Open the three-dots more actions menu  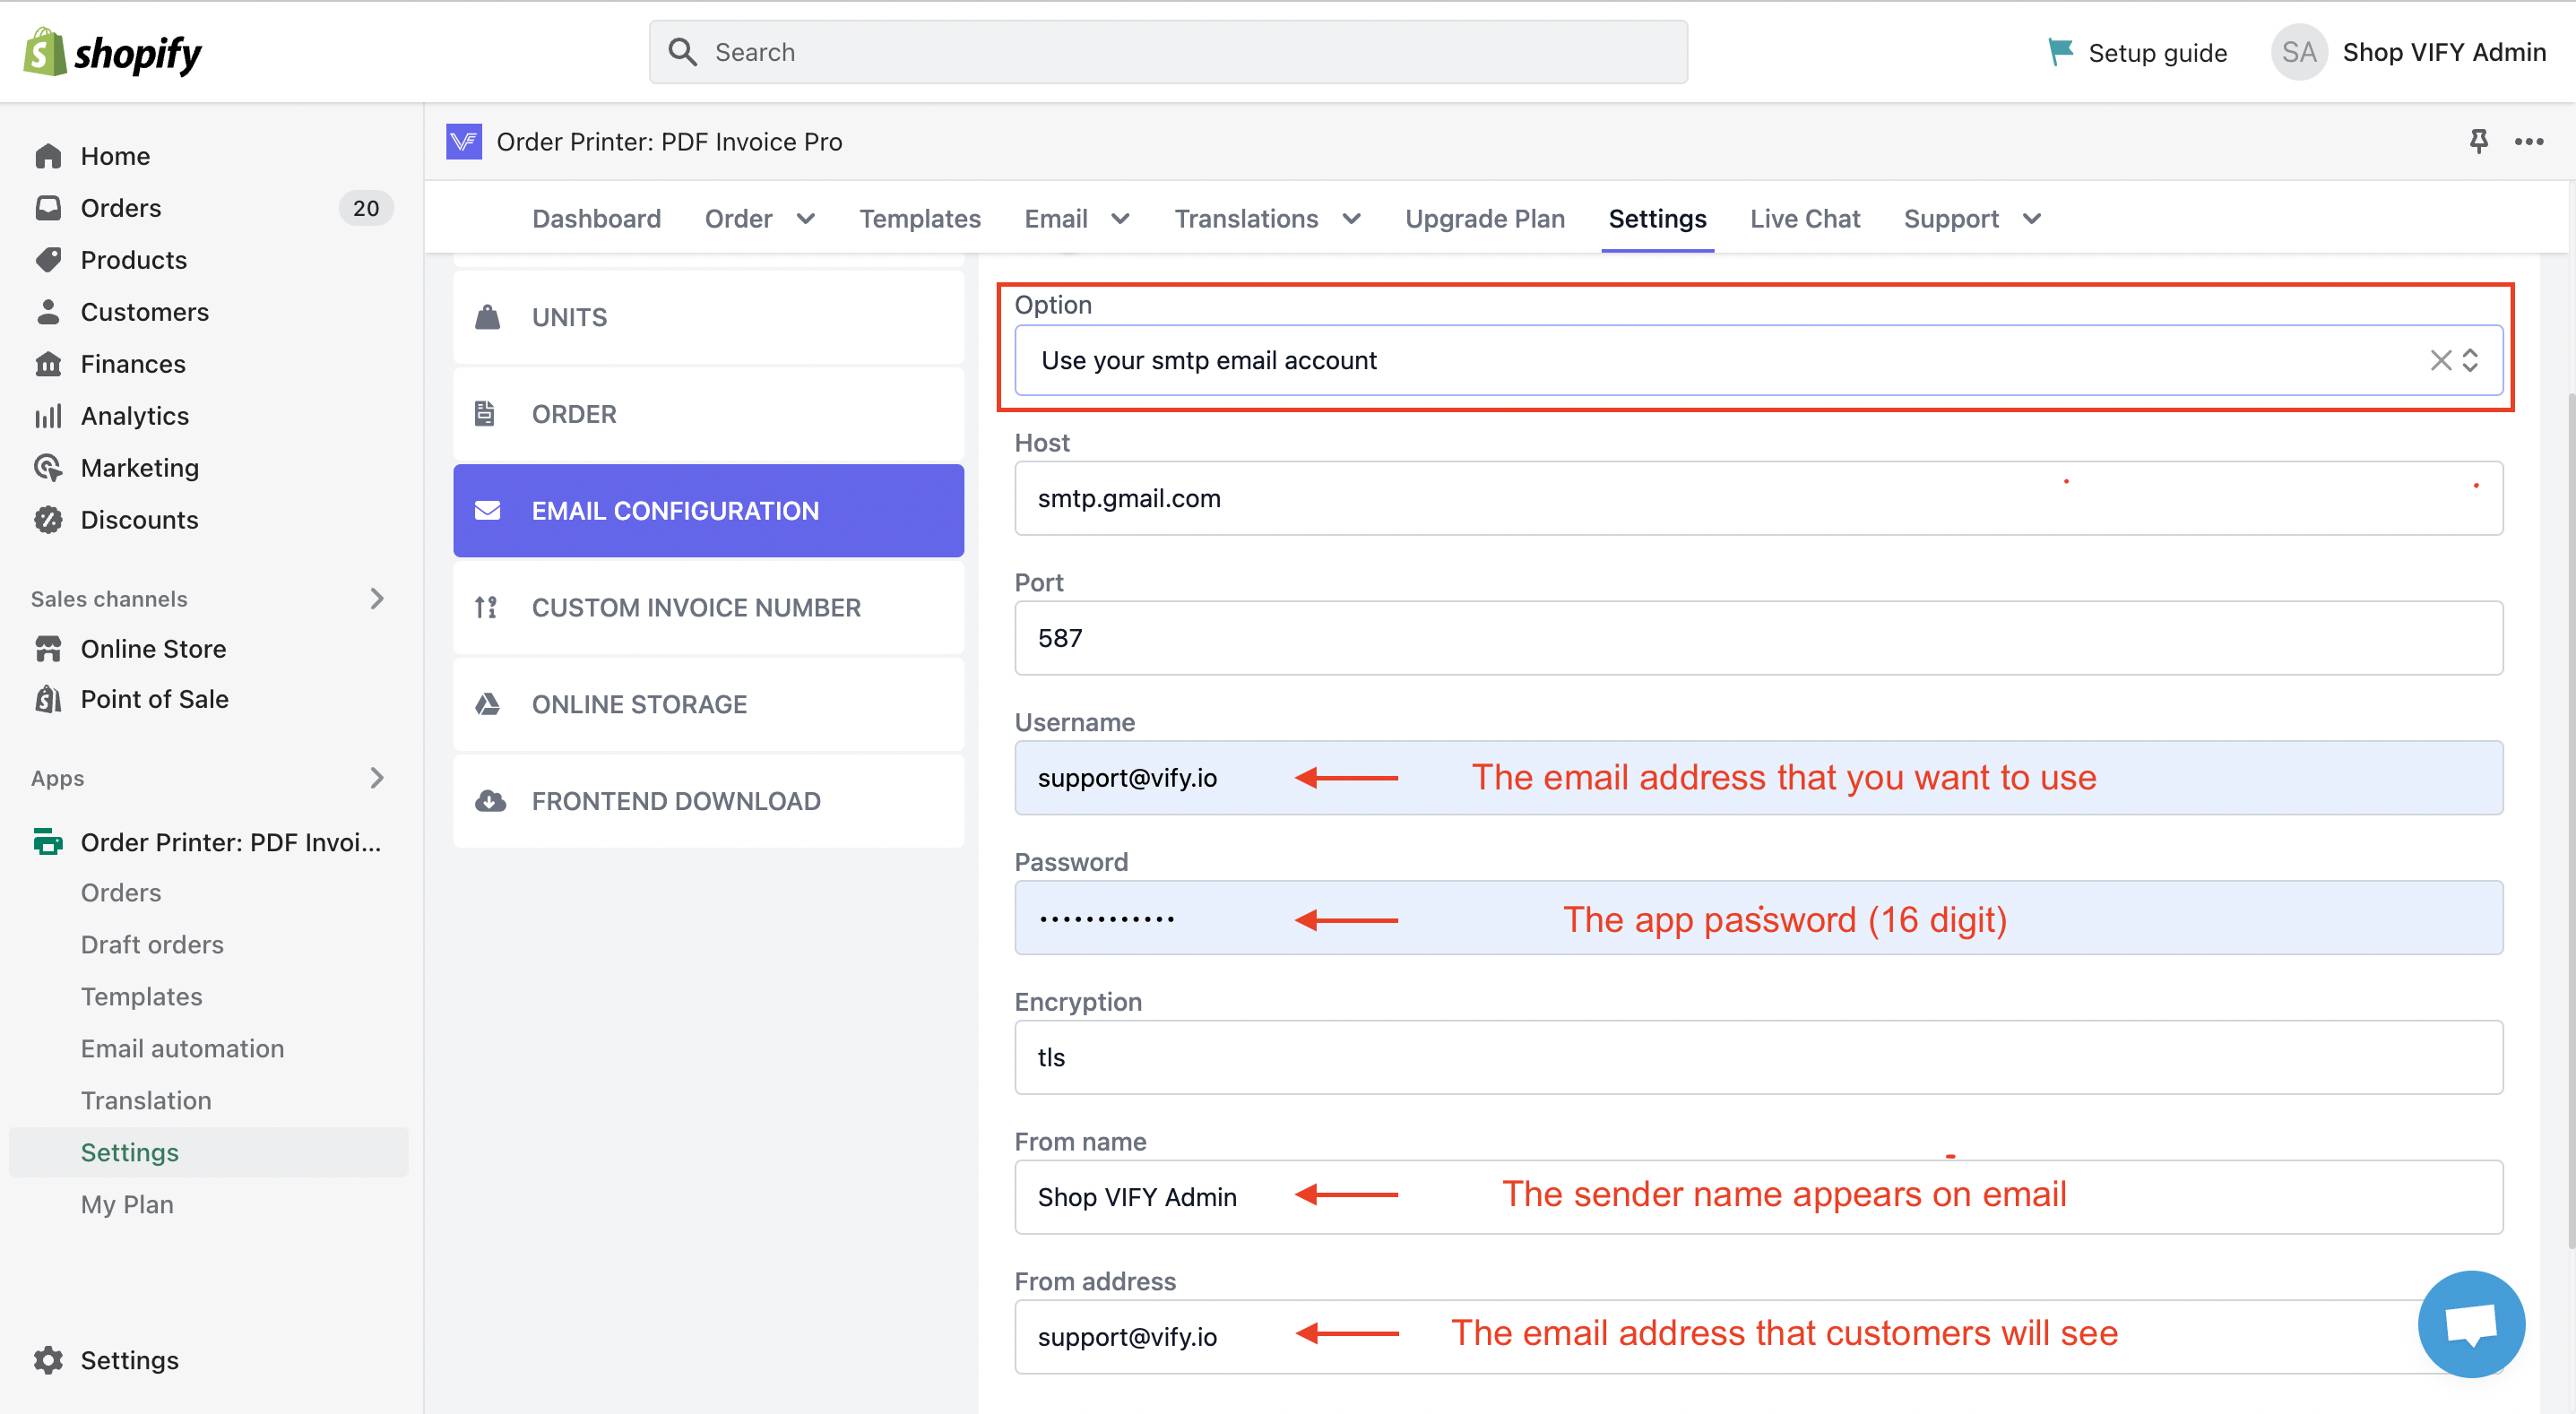[x=2528, y=141]
